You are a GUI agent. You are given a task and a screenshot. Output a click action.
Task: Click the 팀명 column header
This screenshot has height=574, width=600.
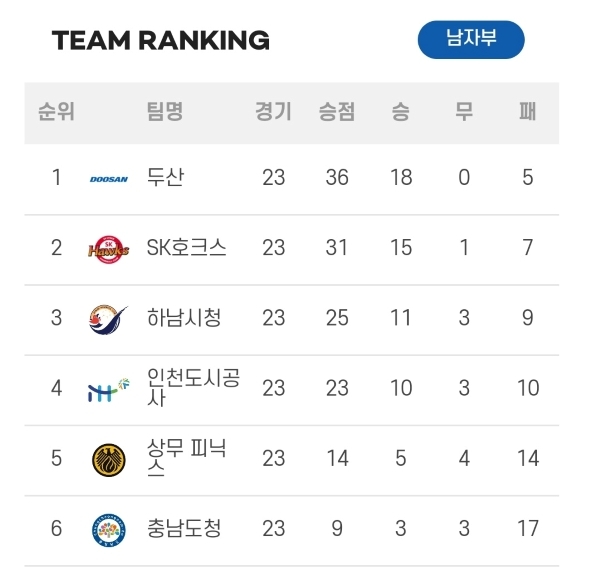[165, 112]
